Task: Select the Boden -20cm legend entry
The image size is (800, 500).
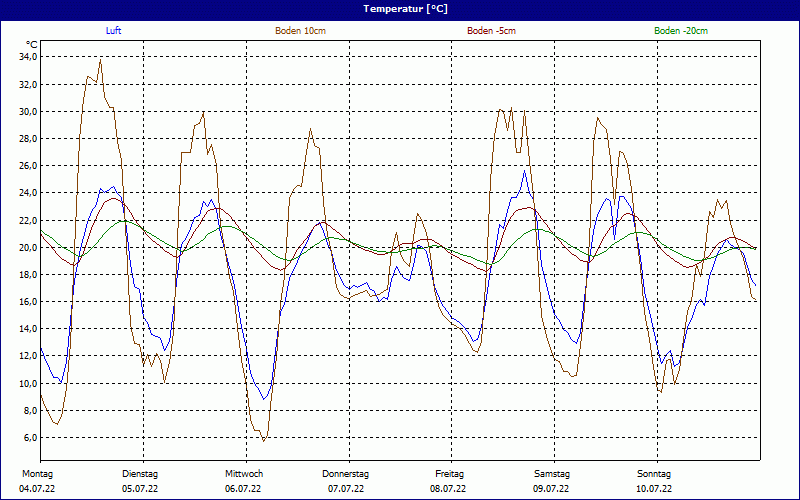Action: 680,31
